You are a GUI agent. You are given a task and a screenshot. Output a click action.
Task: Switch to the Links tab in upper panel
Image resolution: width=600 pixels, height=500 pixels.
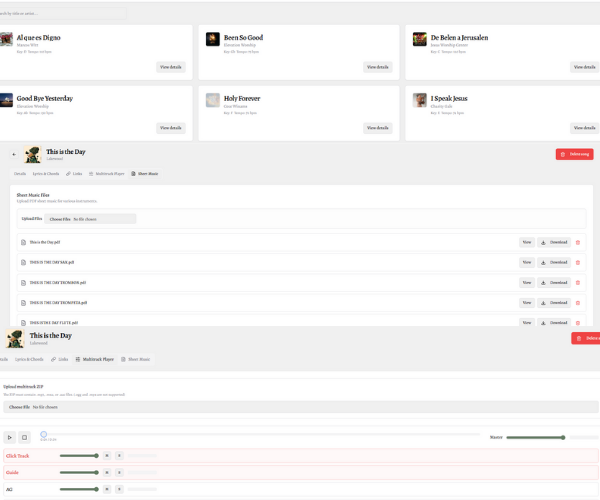coord(75,174)
